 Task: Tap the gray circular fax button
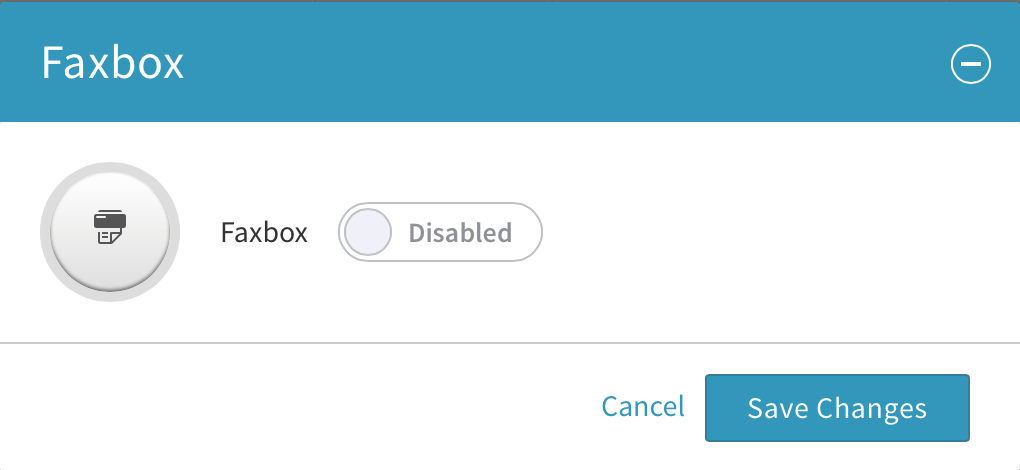[110, 231]
